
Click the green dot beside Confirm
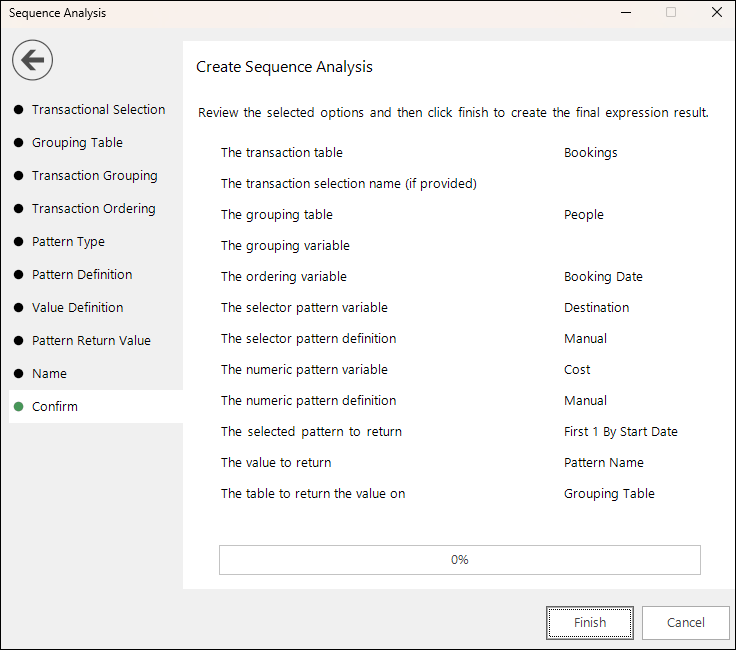point(19,406)
